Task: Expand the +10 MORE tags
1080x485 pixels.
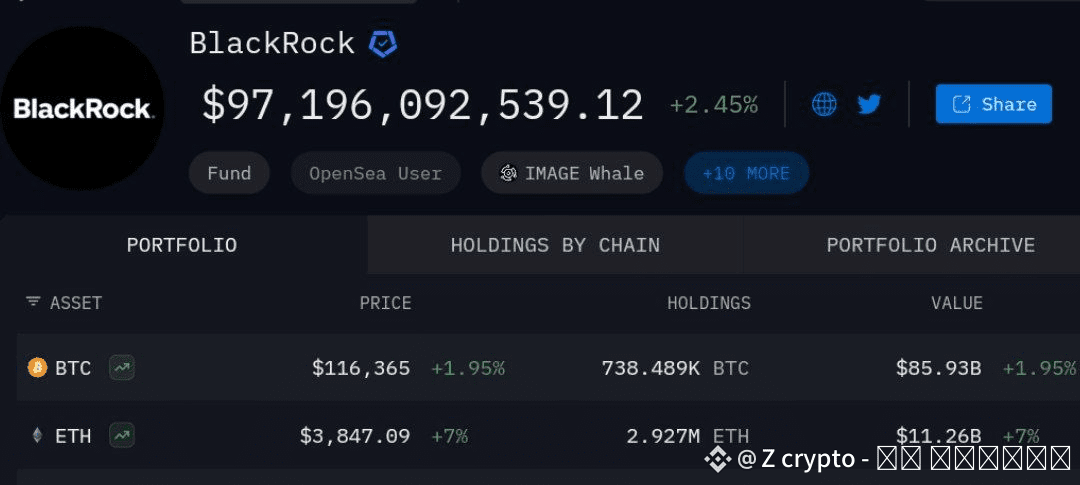Action: pyautogui.click(x=746, y=173)
